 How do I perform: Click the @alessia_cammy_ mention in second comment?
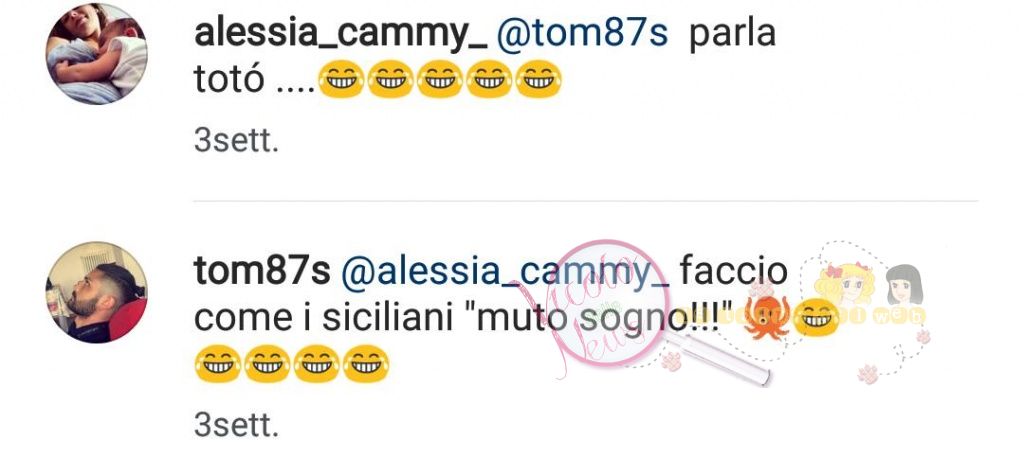click(505, 272)
